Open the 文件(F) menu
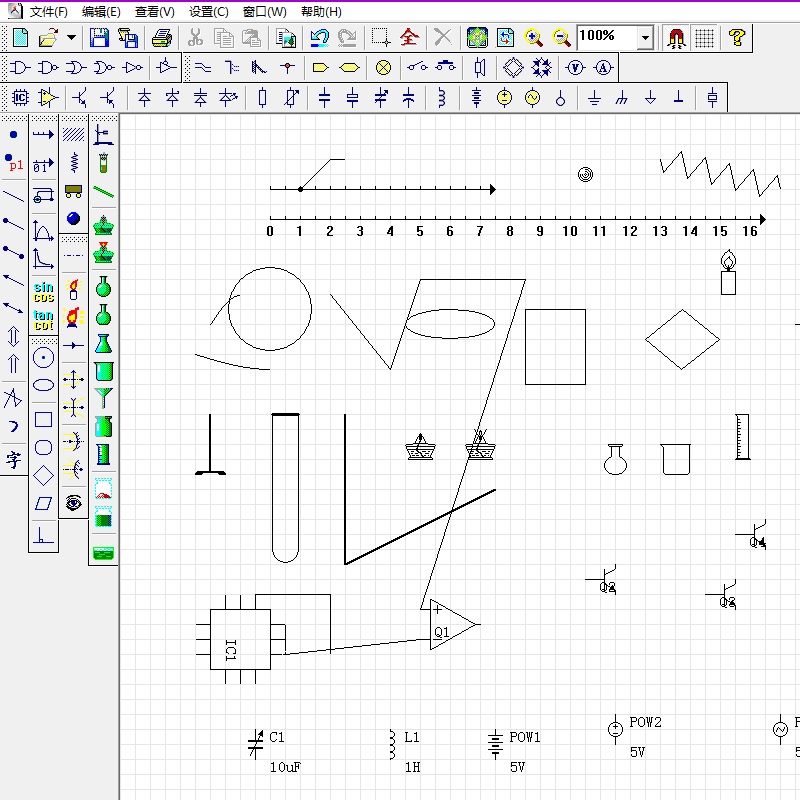800x800 pixels. (x=48, y=11)
